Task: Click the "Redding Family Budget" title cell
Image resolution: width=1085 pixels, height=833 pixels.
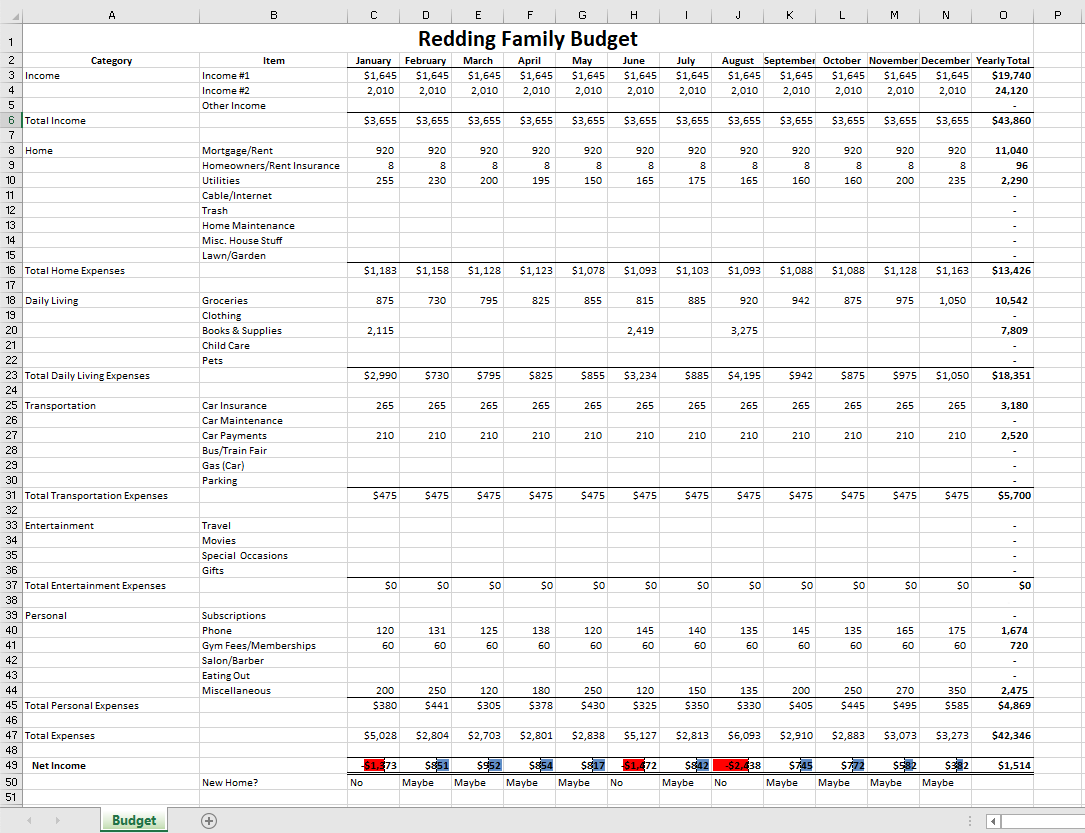Action: click(x=528, y=38)
